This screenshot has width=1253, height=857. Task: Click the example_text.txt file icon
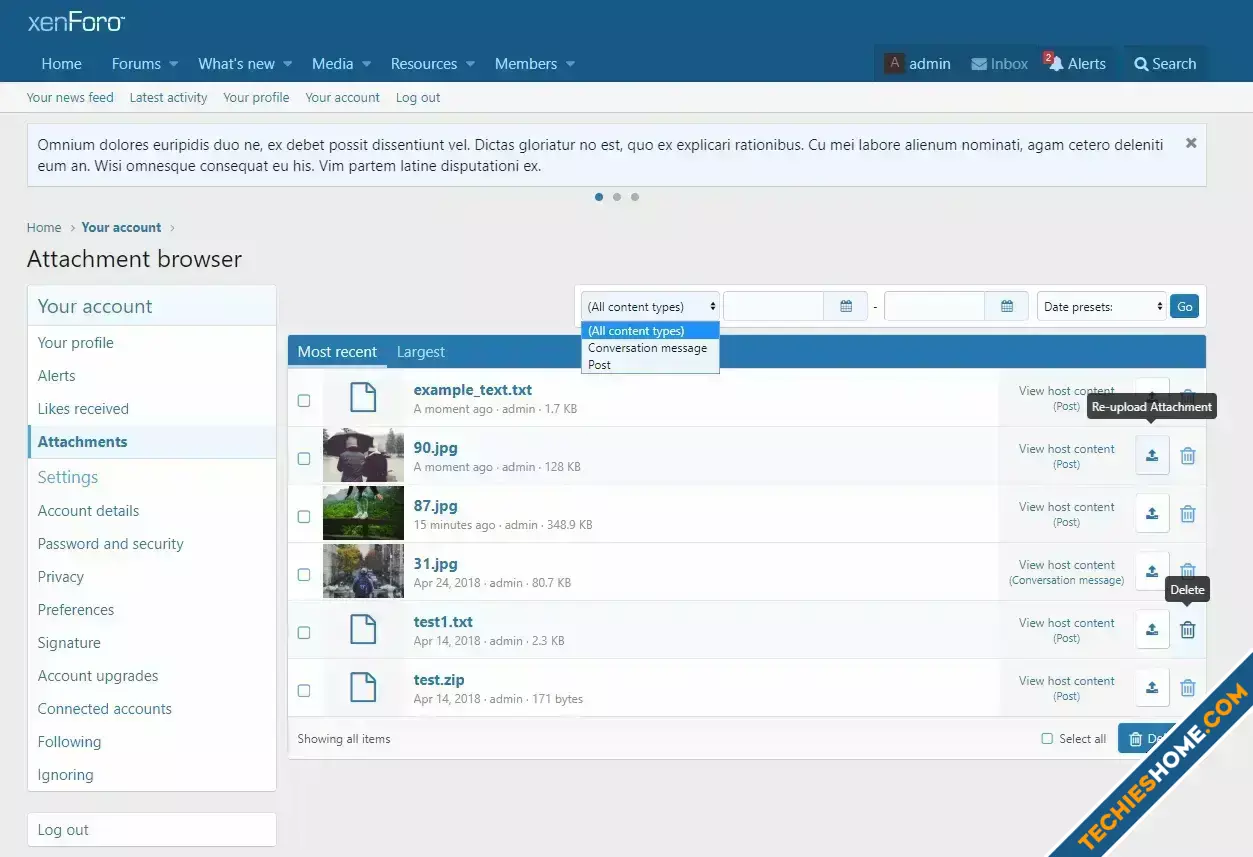363,398
